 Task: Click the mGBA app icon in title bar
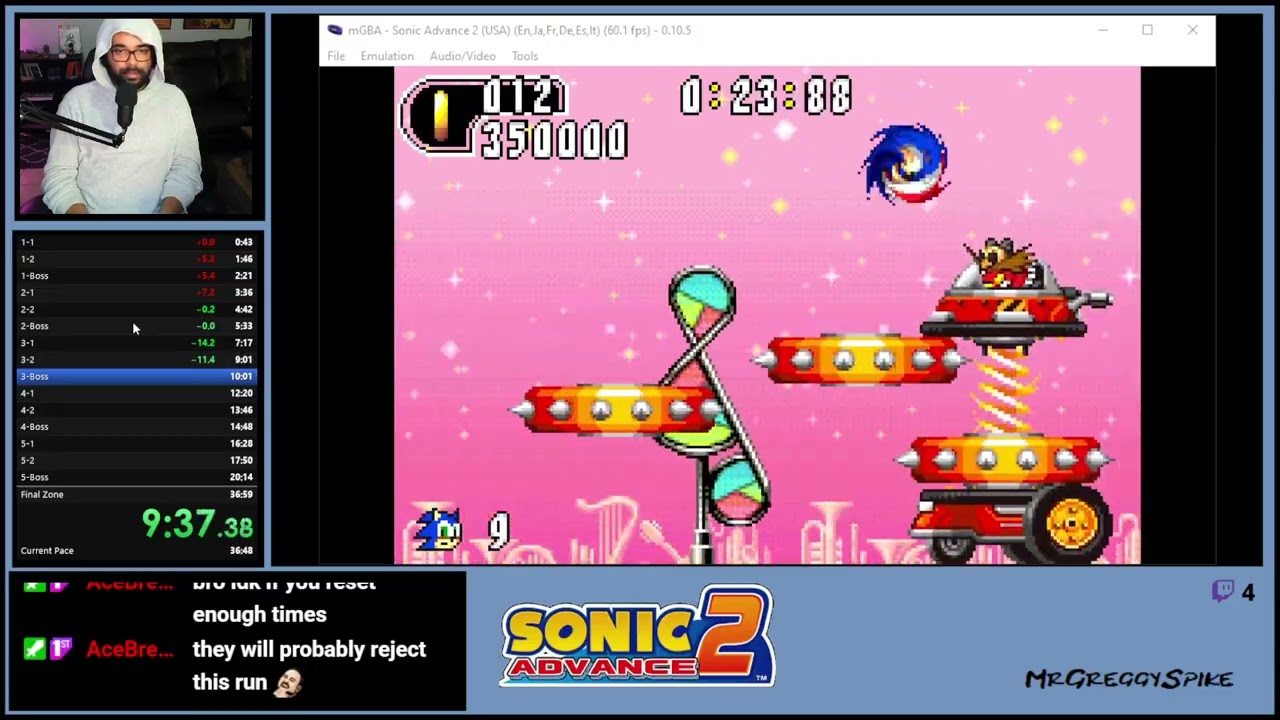click(335, 30)
